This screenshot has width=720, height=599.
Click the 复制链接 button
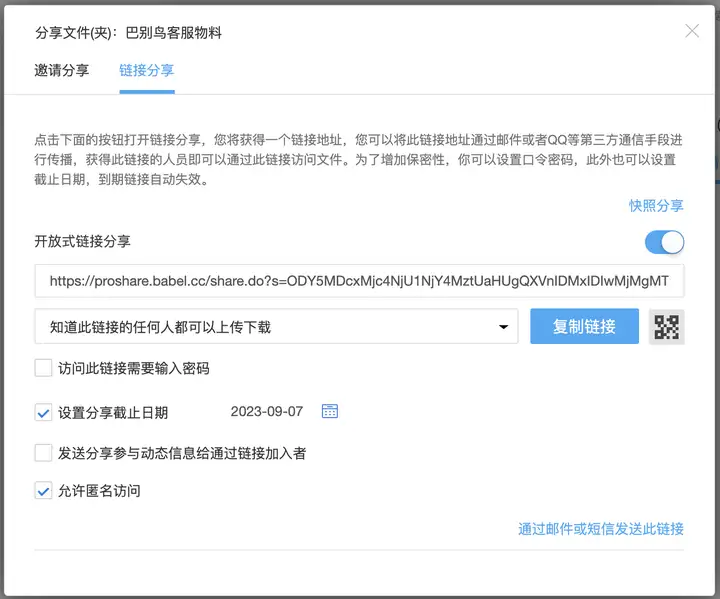click(x=584, y=327)
